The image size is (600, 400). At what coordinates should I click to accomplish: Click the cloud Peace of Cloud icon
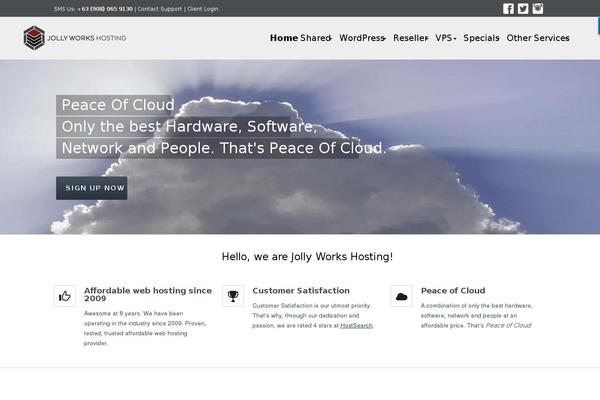[401, 296]
